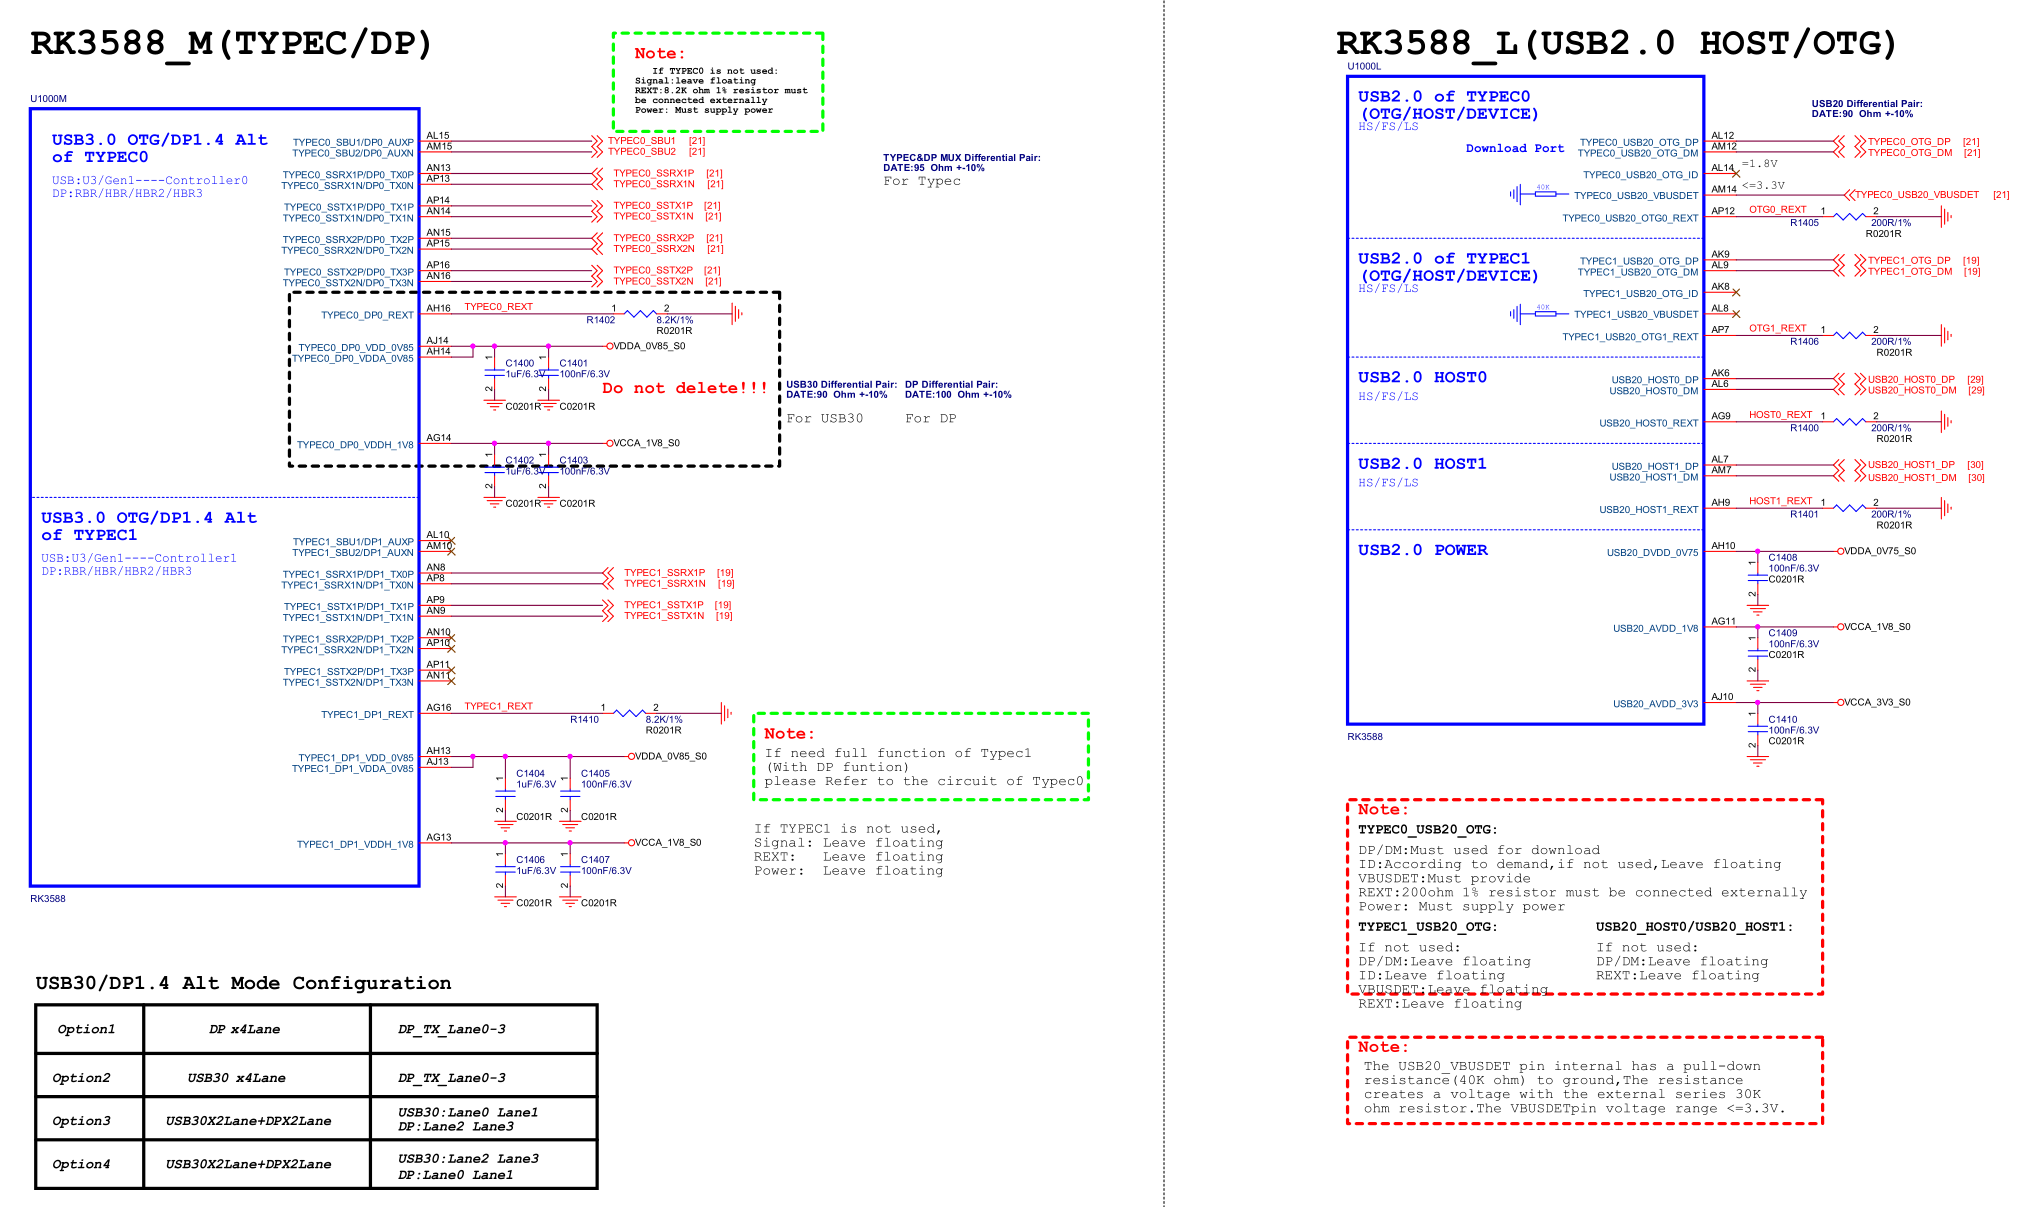Click resistor R1405 on OTG0_REXT net

[x=1849, y=216]
